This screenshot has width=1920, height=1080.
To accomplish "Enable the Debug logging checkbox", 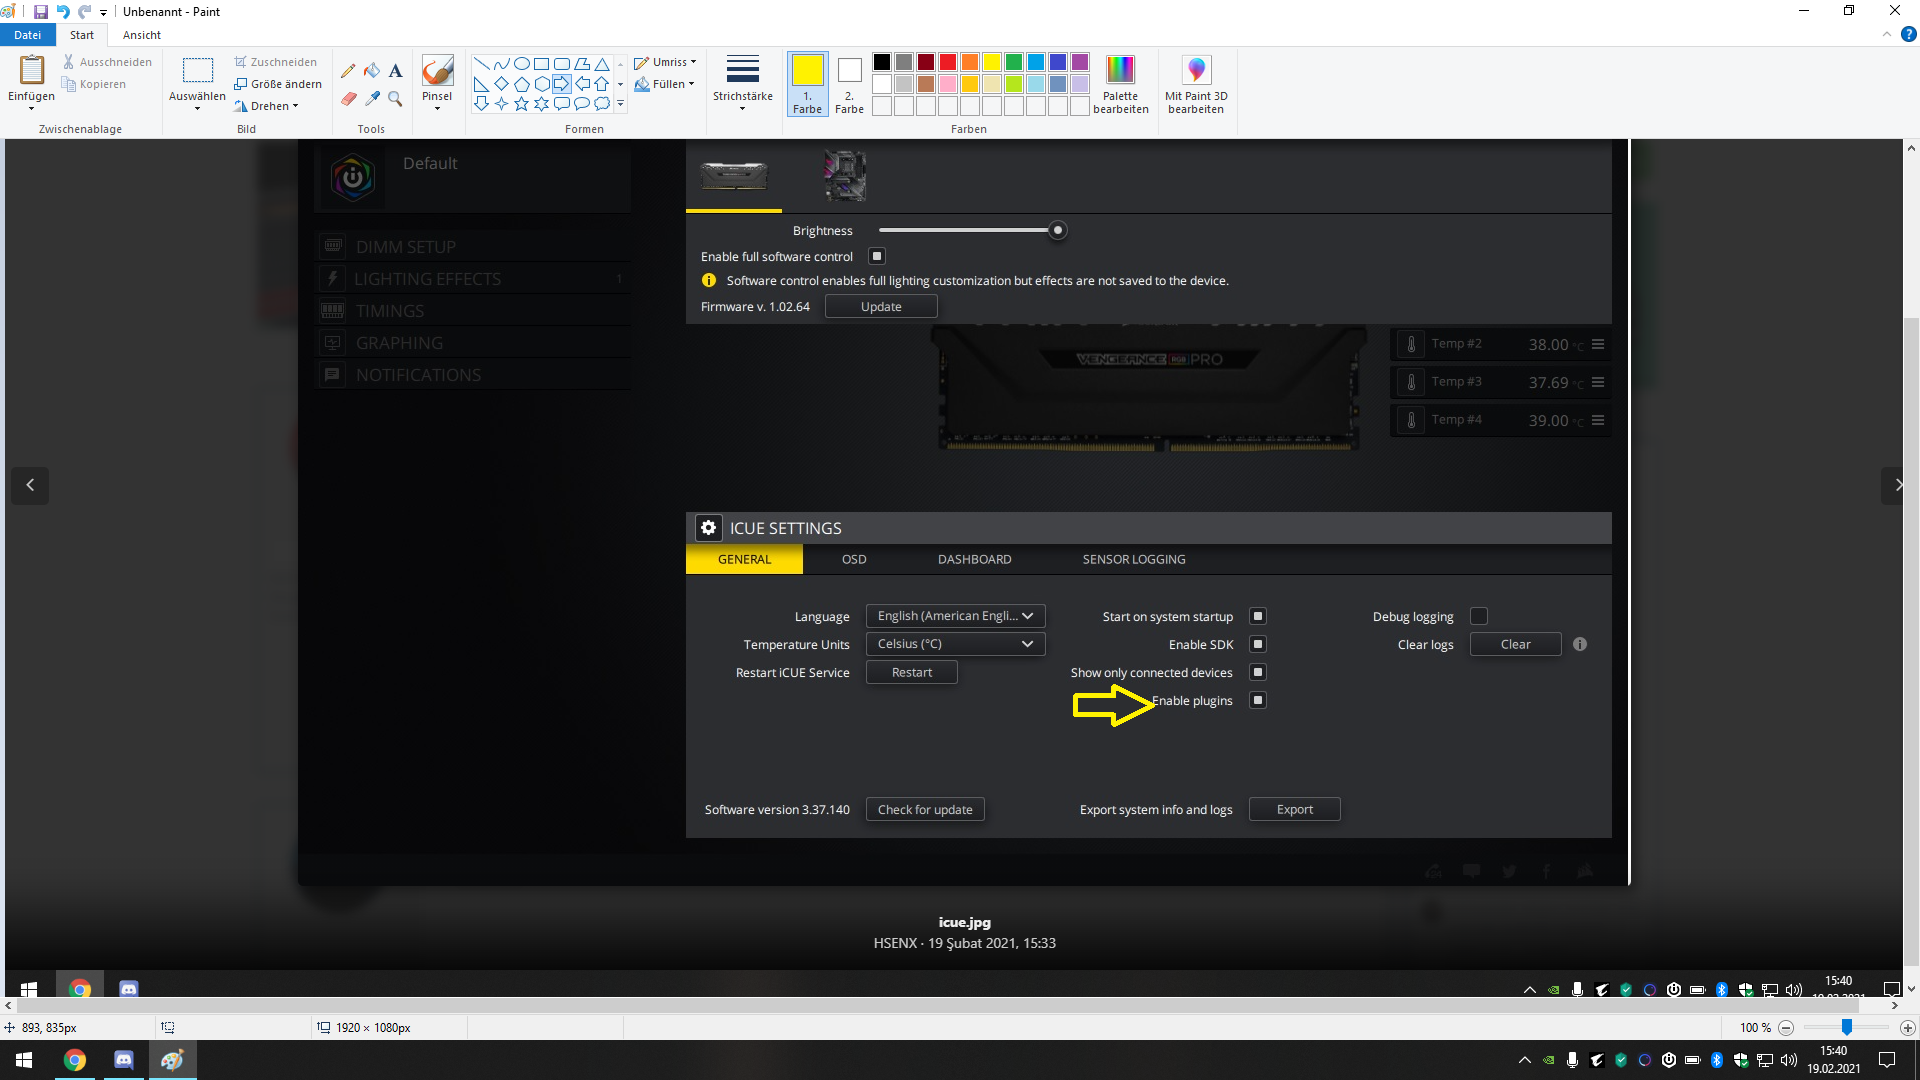I will 1479,616.
